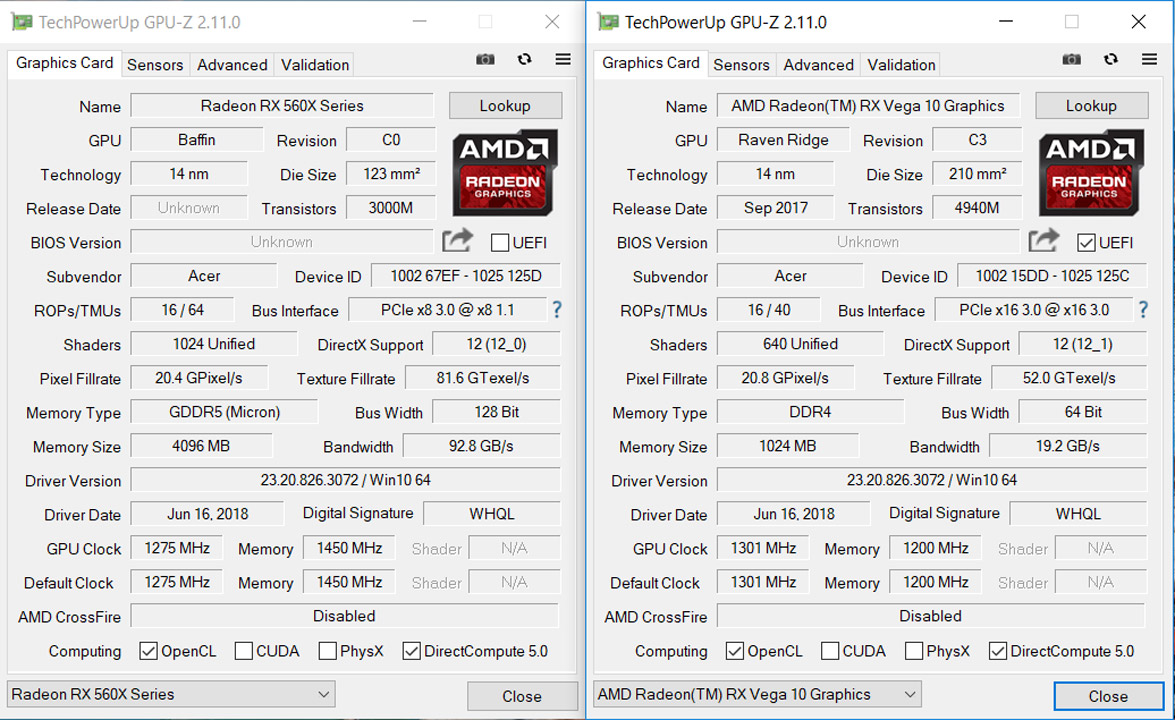Click the Name field showing AMD Radeon(TM) RX Vega 10
Screen dimensions: 1175x720
[x=868, y=106]
